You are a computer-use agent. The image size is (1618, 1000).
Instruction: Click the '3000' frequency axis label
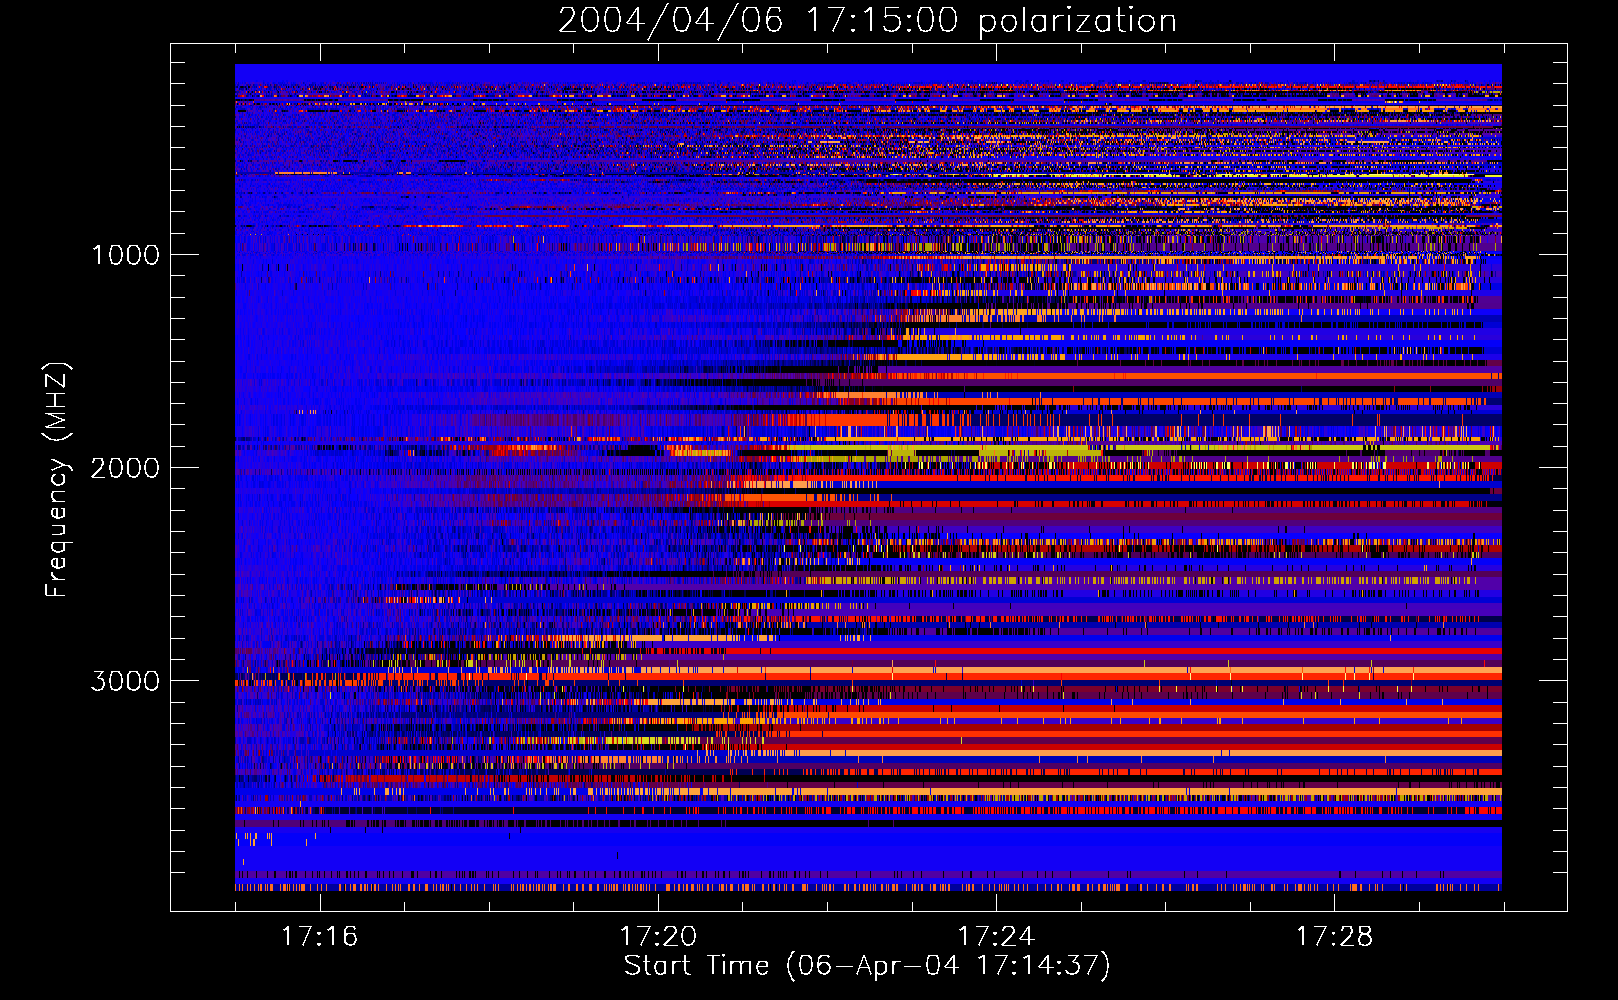[125, 681]
